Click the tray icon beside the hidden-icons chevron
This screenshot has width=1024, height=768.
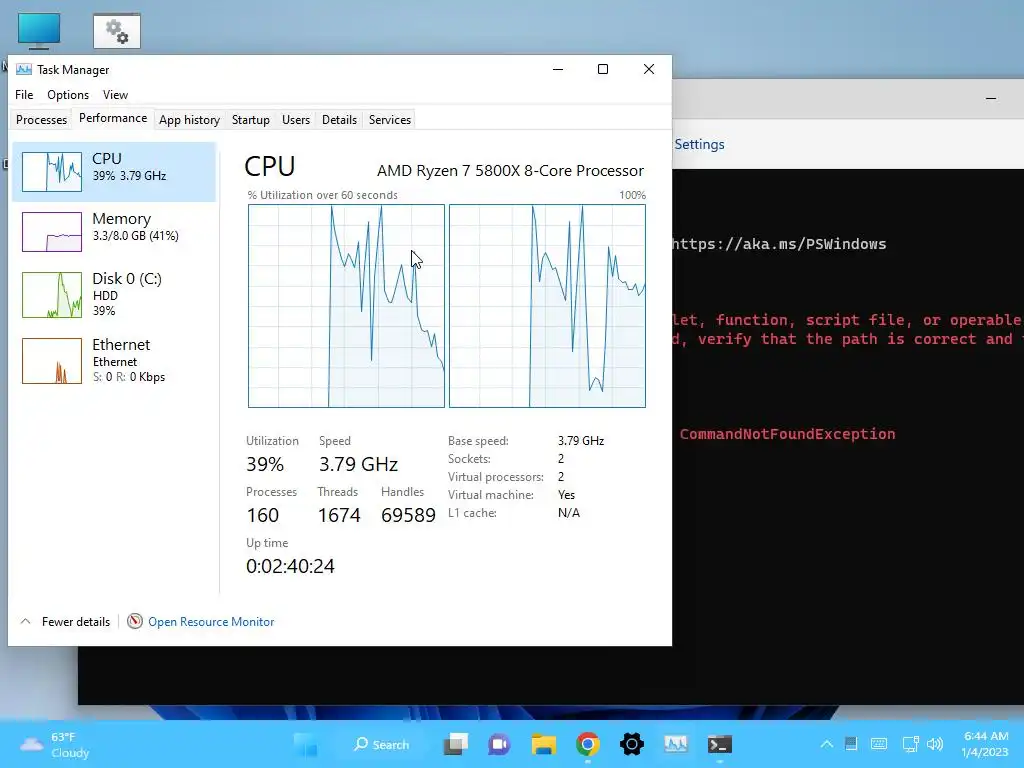click(851, 744)
